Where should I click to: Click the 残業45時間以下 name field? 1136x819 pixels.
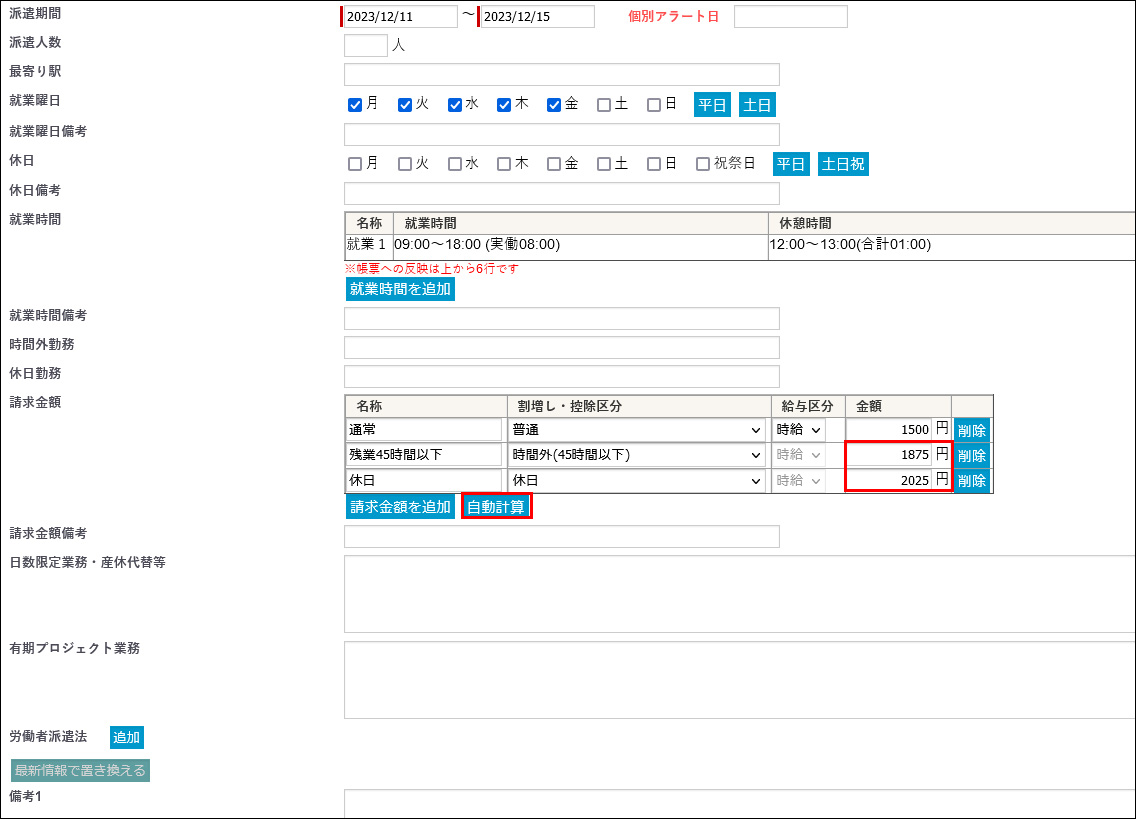coord(424,455)
